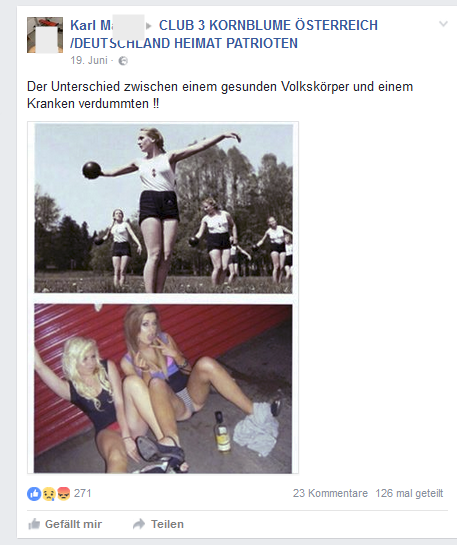Show the 271 reactions list
457x545 pixels.
click(x=82, y=493)
